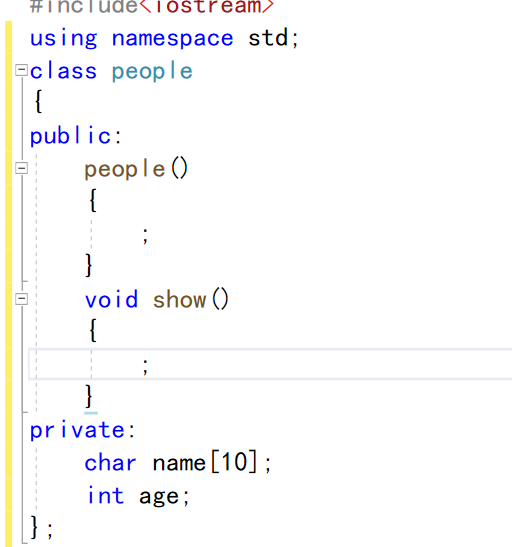Click the closing brace of show()

89,396
